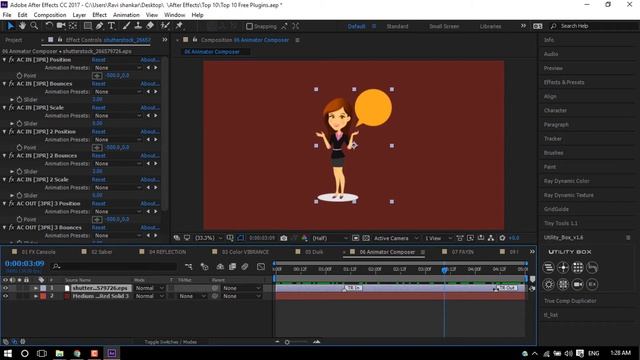Toggle AC IN [3PR] Bounces effect fx

pos(11,84)
